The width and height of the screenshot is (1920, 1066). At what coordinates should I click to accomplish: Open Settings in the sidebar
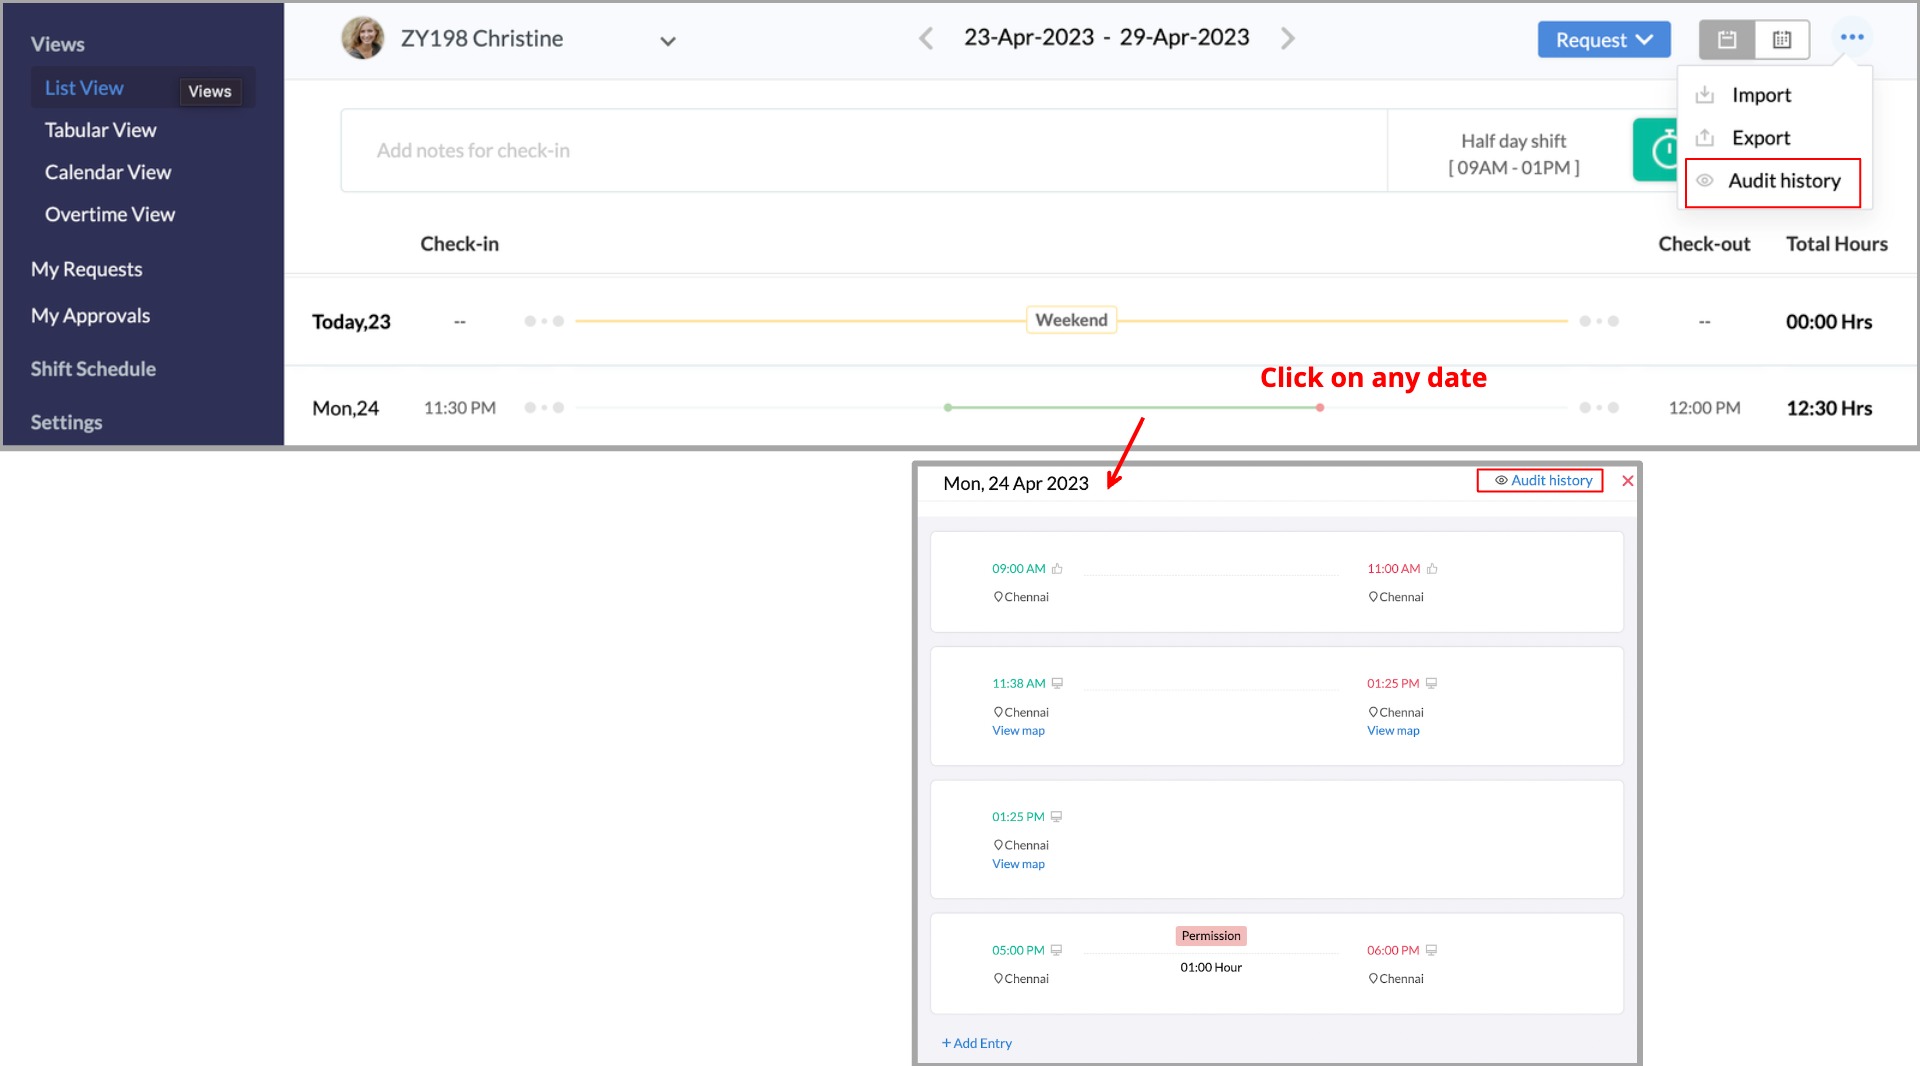66,422
